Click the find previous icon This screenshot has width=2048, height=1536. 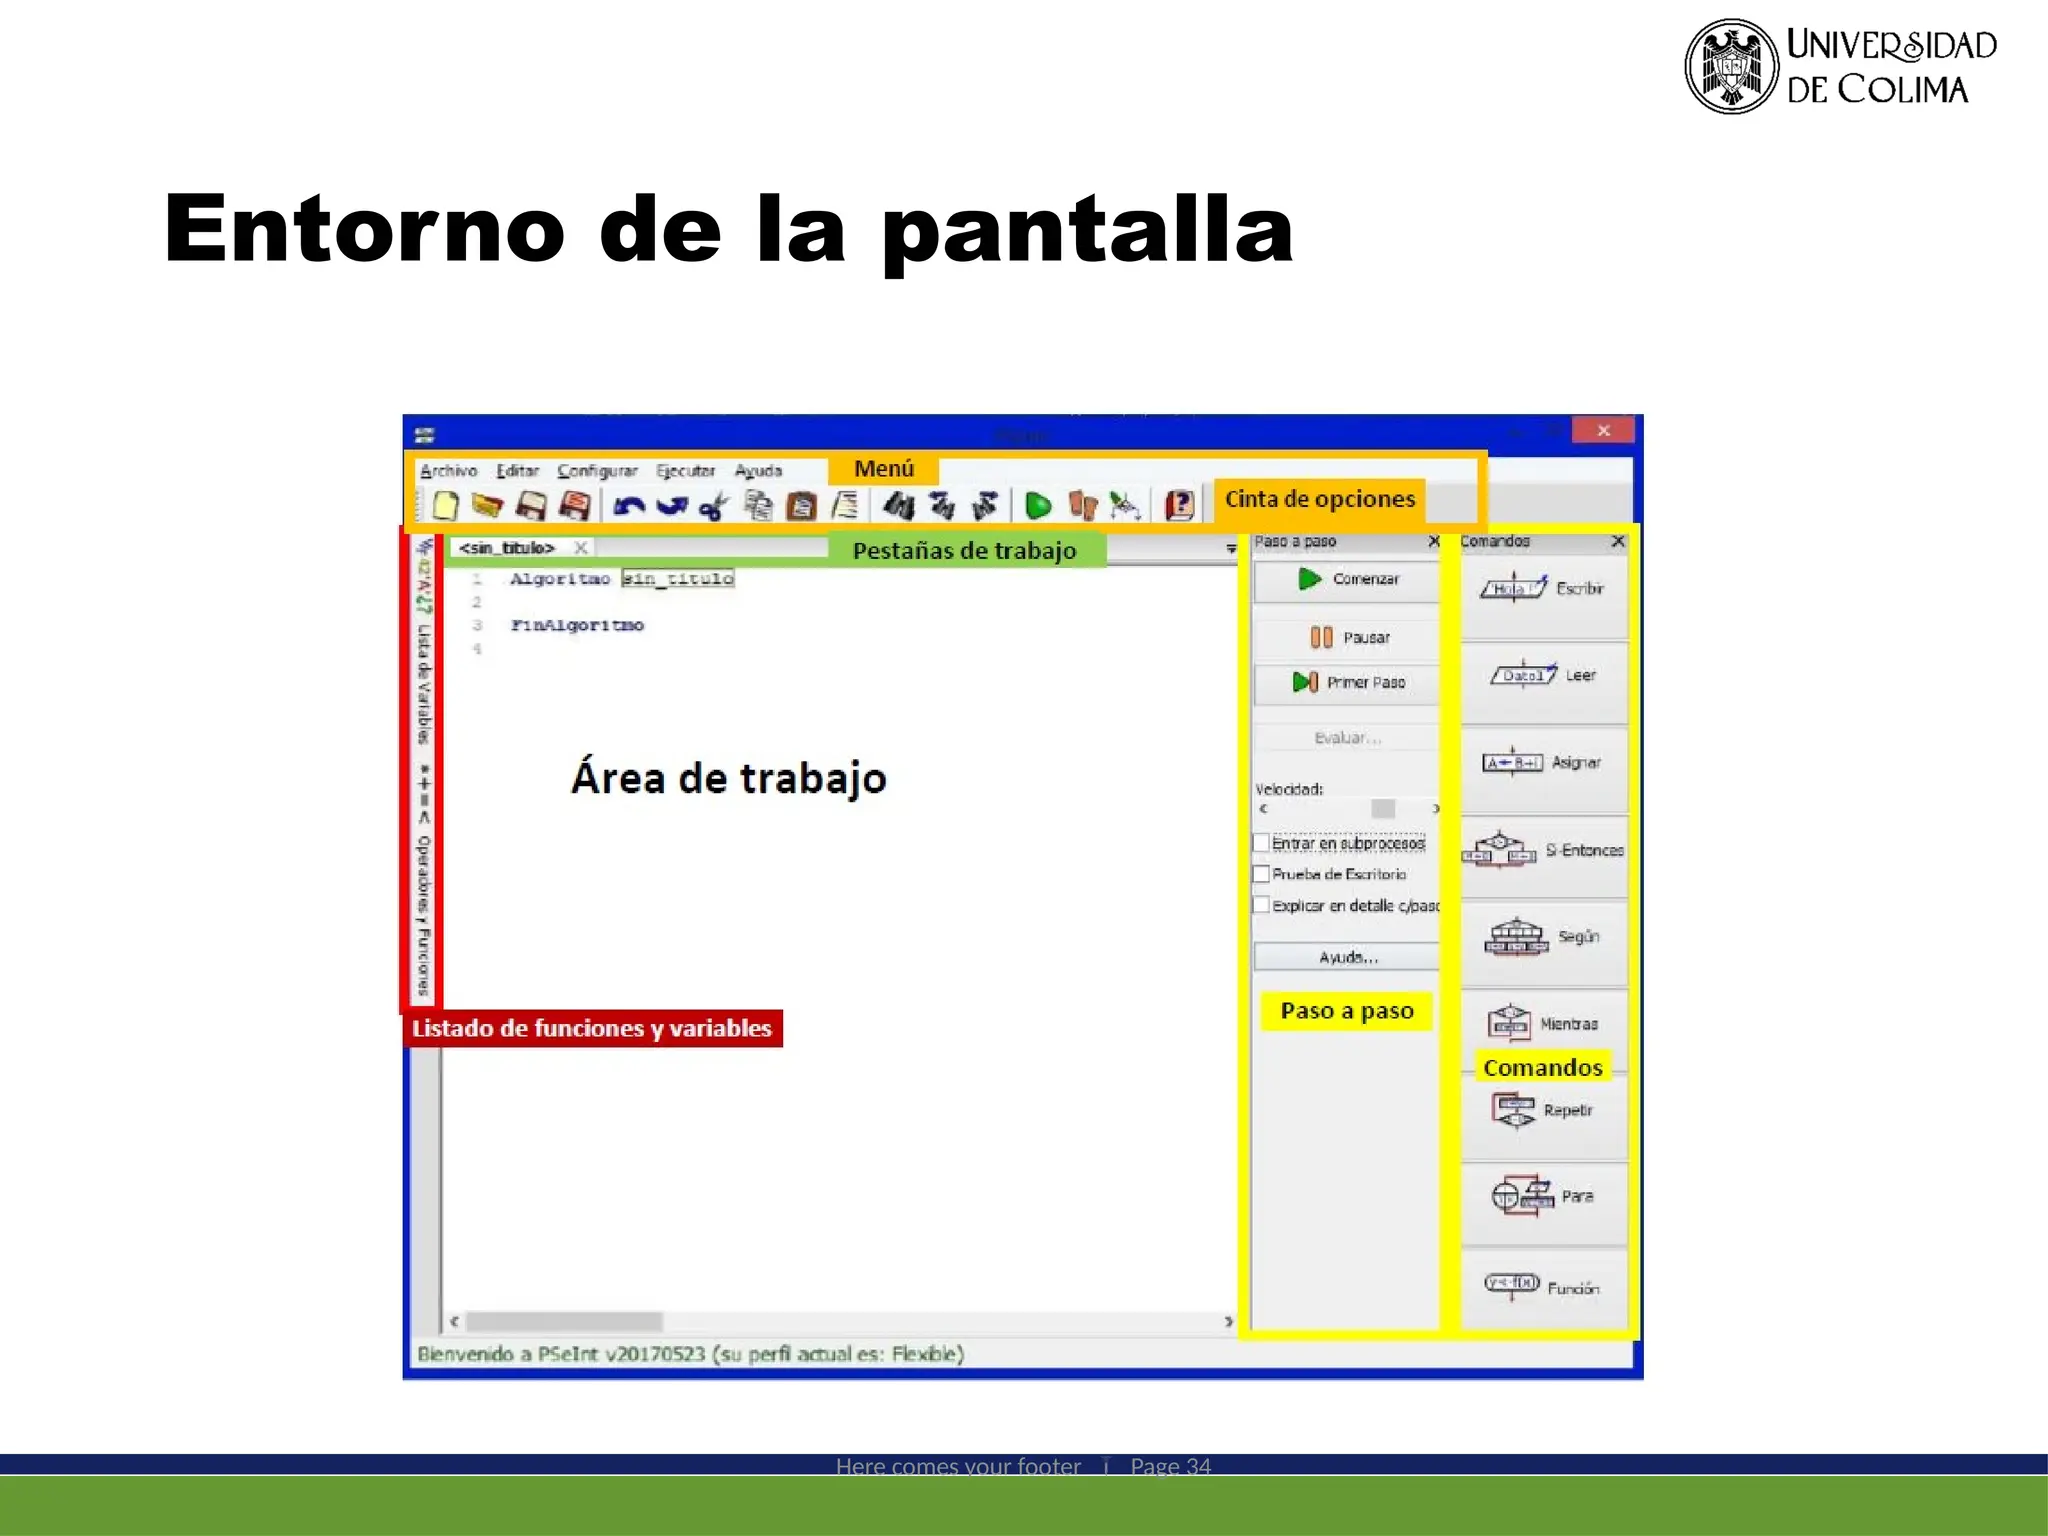[941, 506]
